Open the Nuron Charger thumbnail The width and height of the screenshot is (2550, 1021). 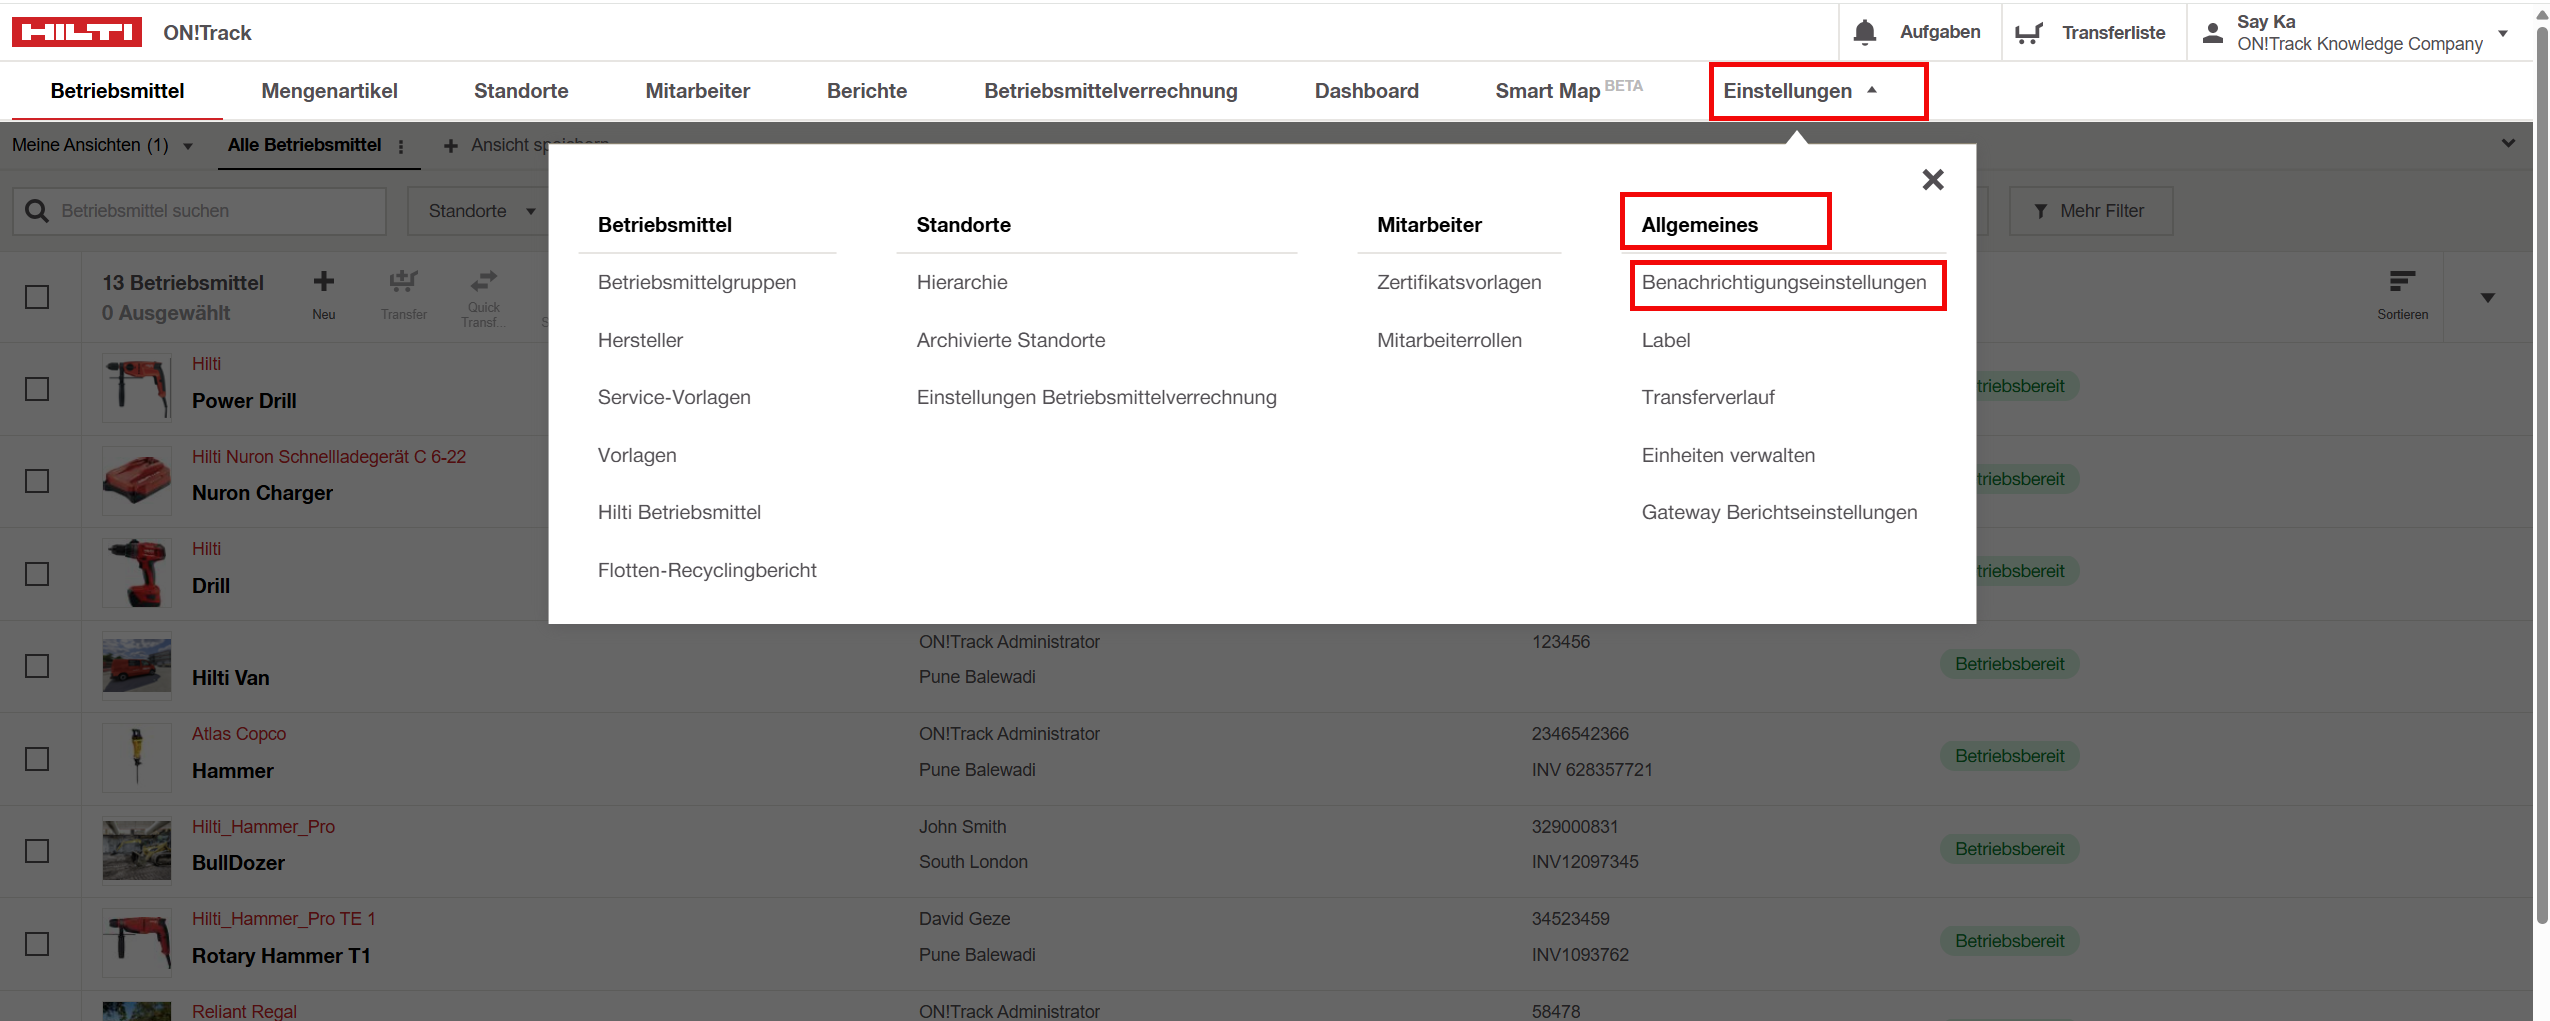click(137, 481)
